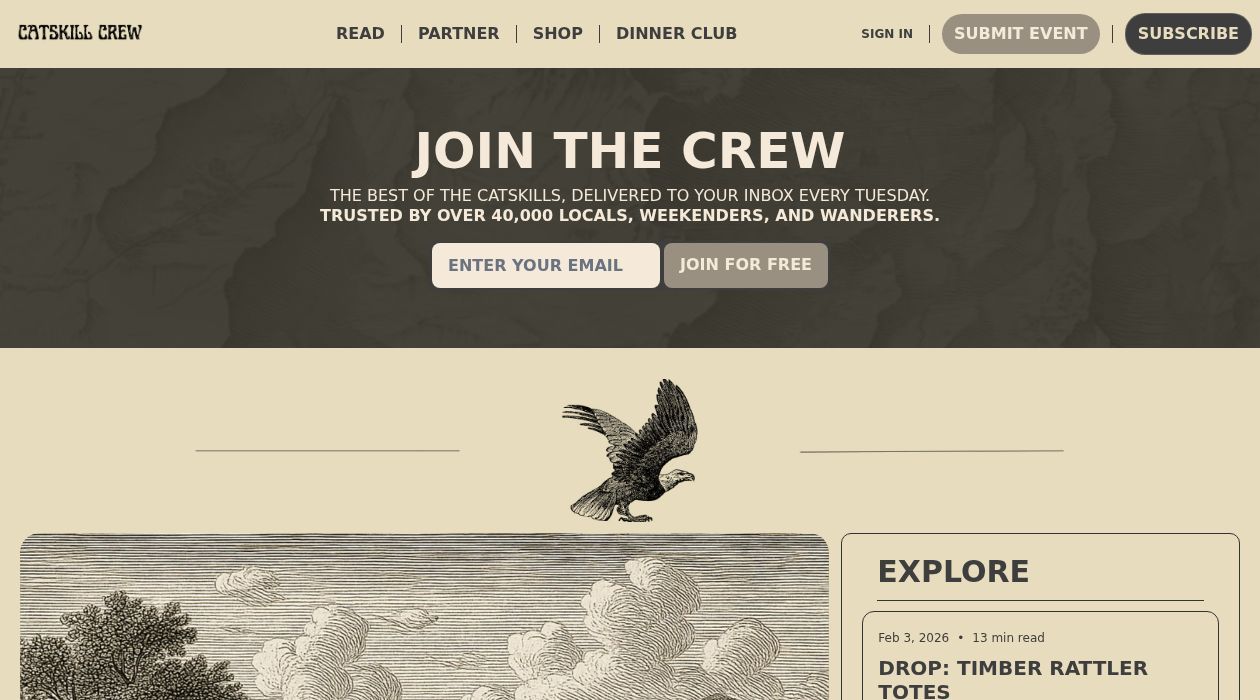This screenshot has width=1260, height=700.
Task: Click the left divider line beside eagle
Action: [x=327, y=451]
